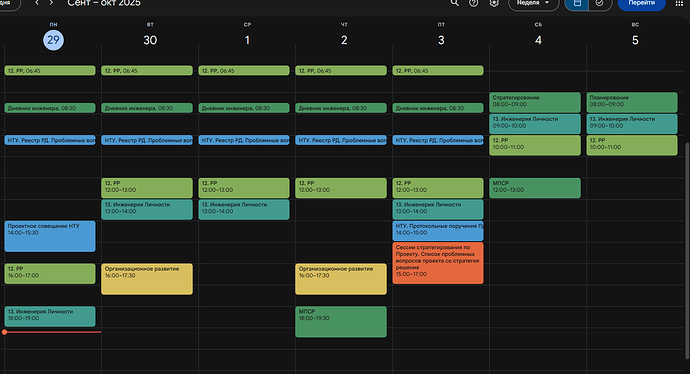Go to the next week arrow
690x374 pixels.
pos(51,3)
